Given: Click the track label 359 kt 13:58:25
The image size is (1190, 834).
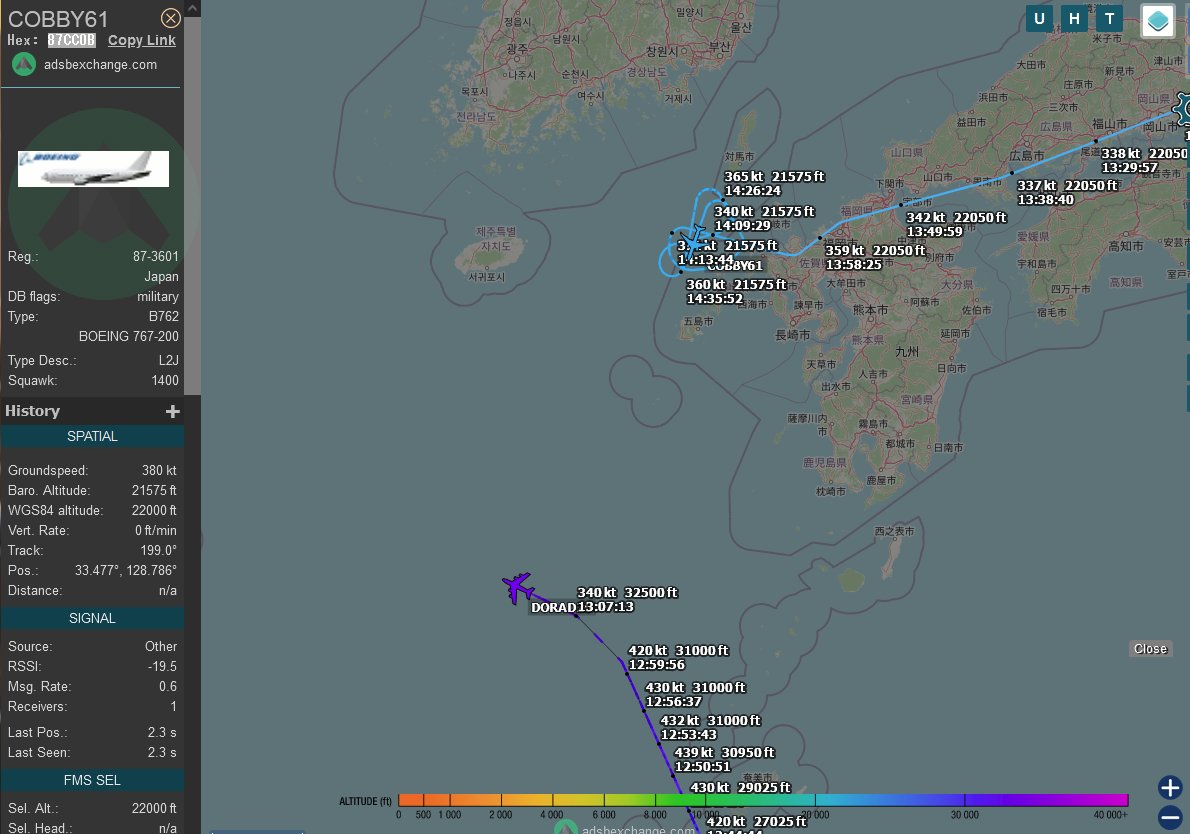Looking at the screenshot, I should pos(875,257).
